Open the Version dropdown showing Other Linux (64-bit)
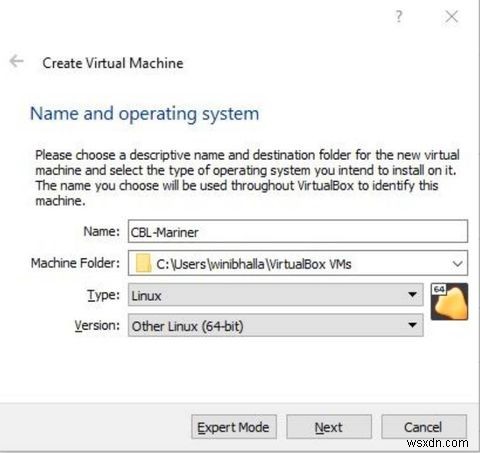This screenshot has width=480, height=453. (275, 325)
